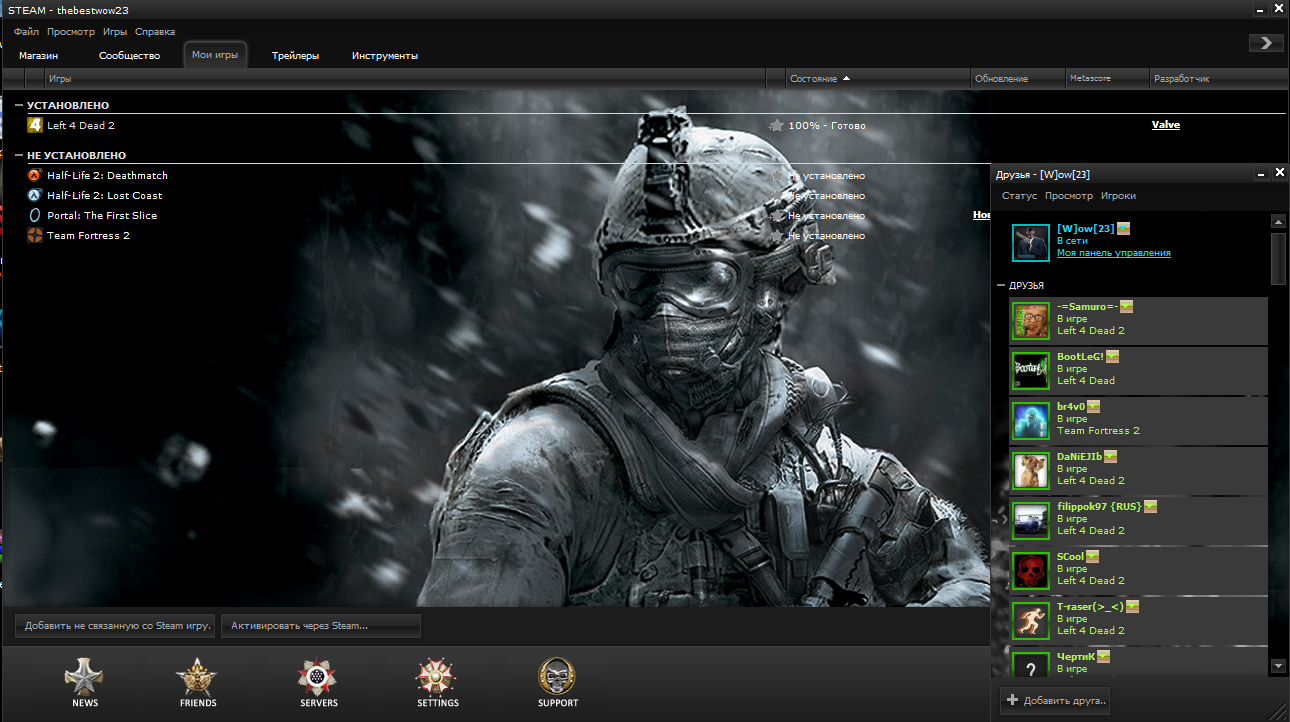The image size is (1290, 722).
Task: Switch to the Магазин tab
Action: click(39, 56)
